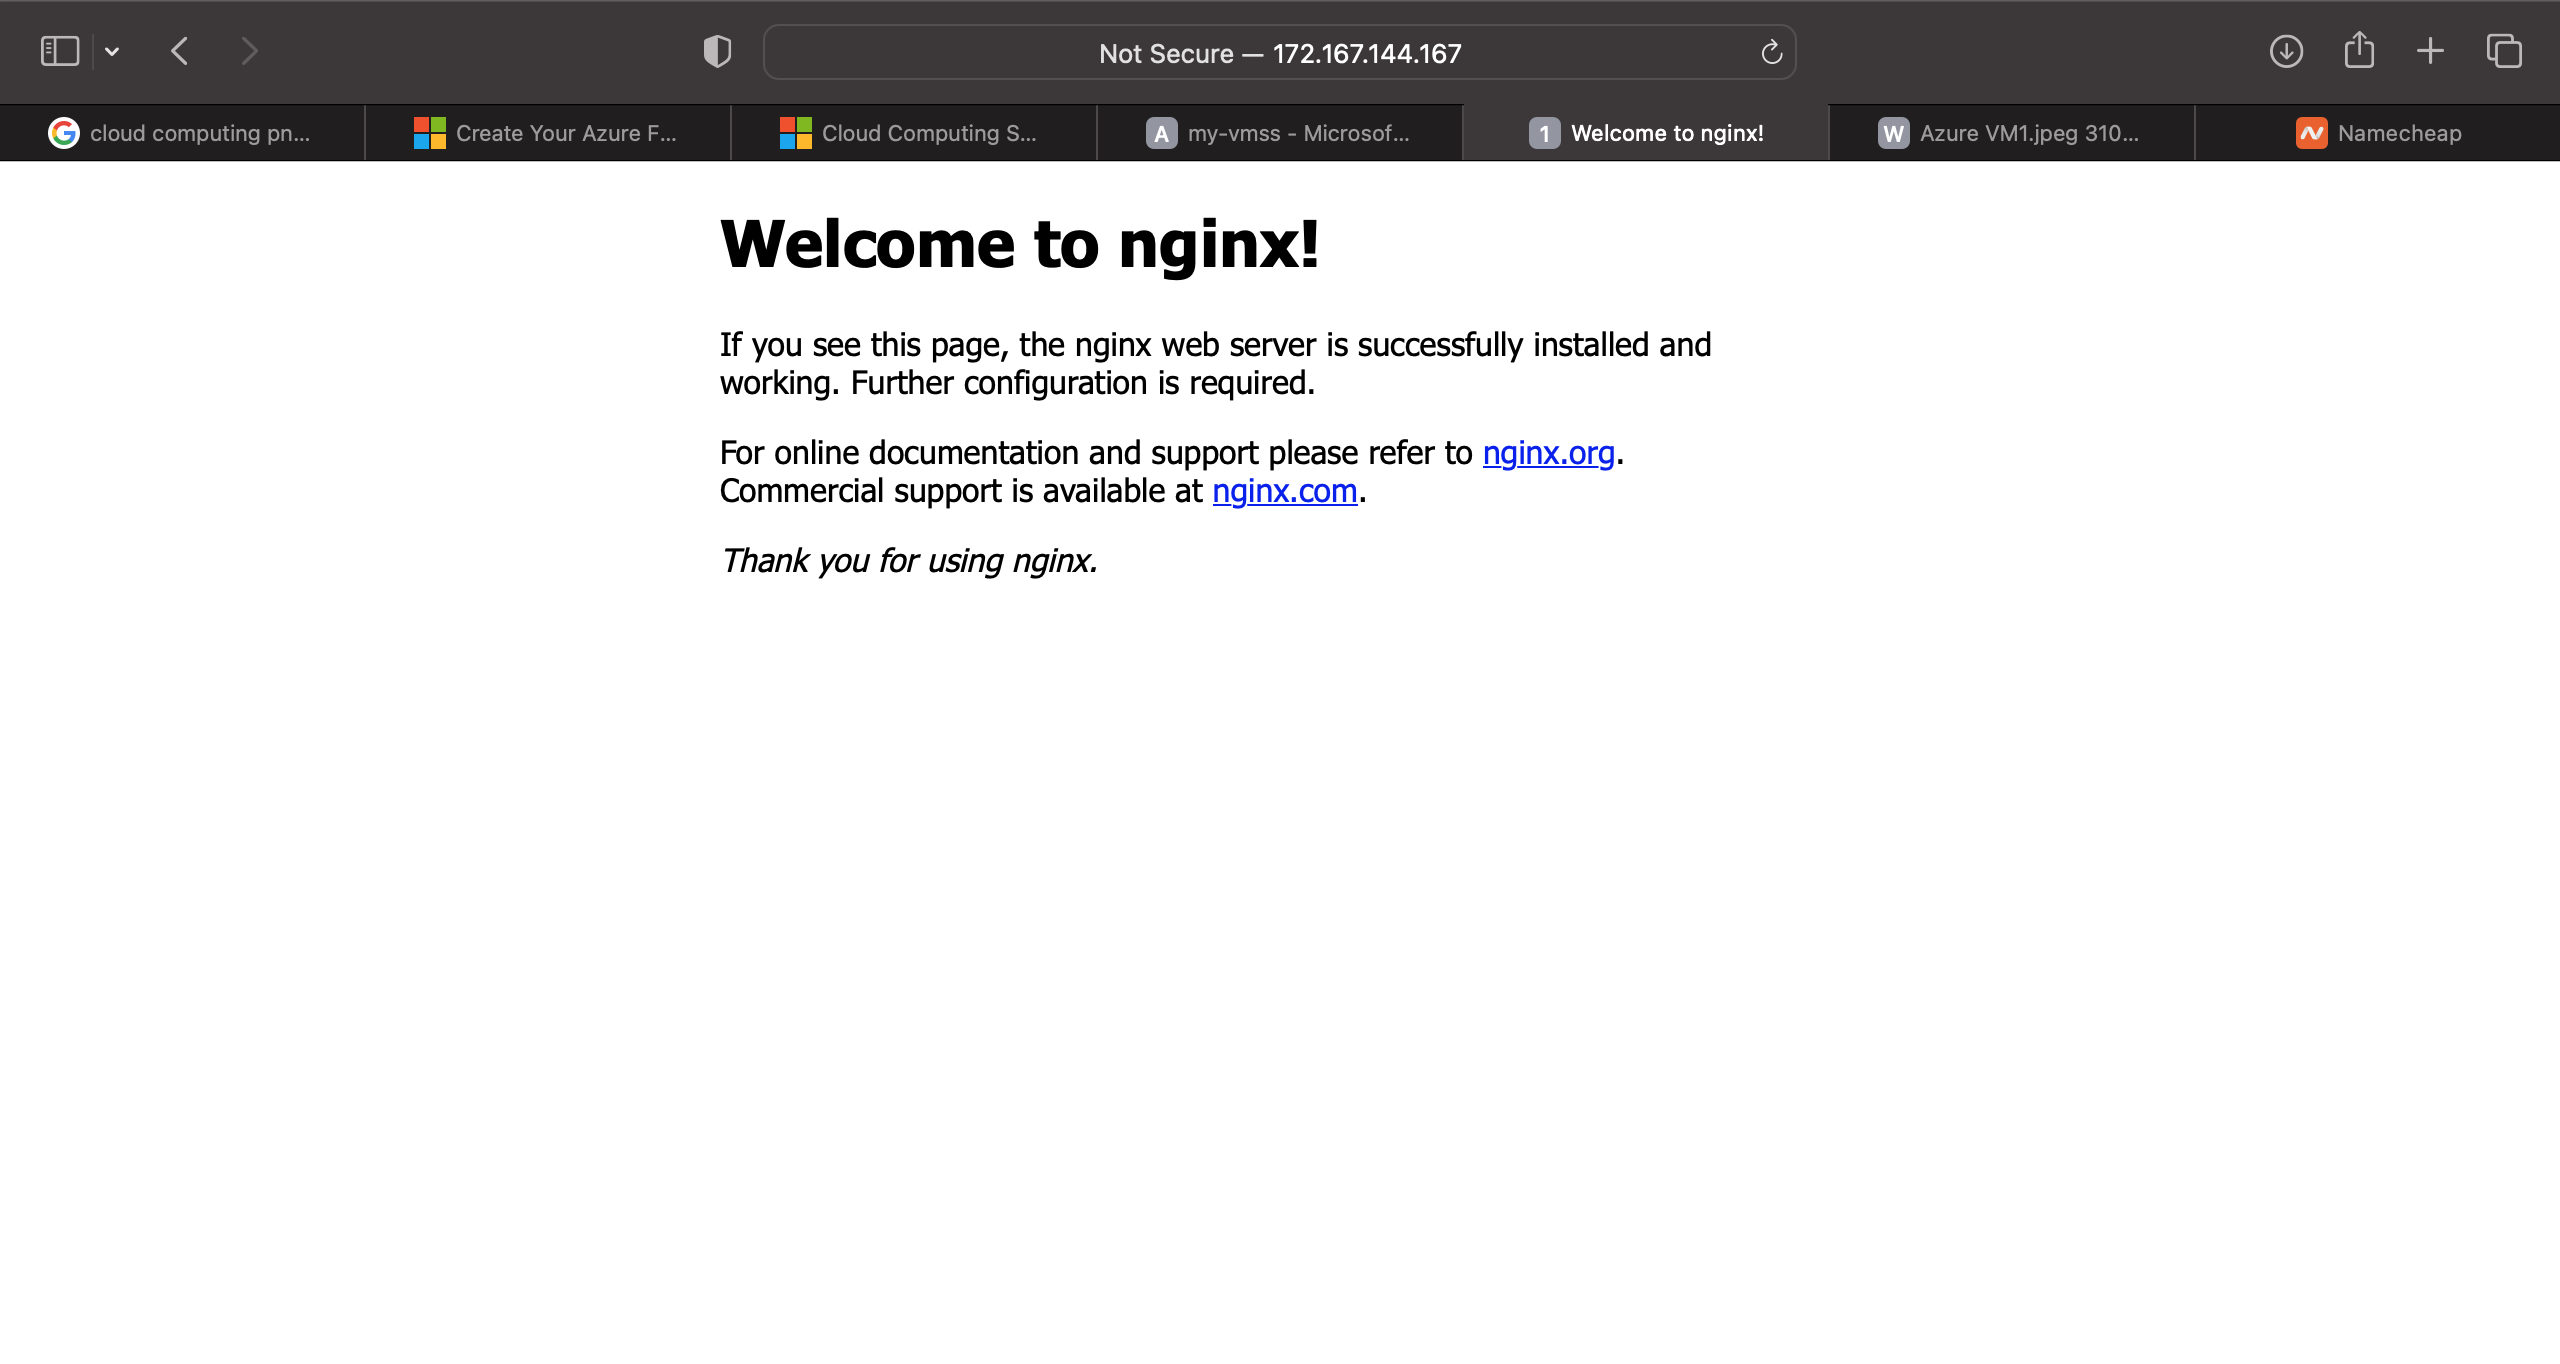
Task: Reload the nginx page
Action: pos(1771,52)
